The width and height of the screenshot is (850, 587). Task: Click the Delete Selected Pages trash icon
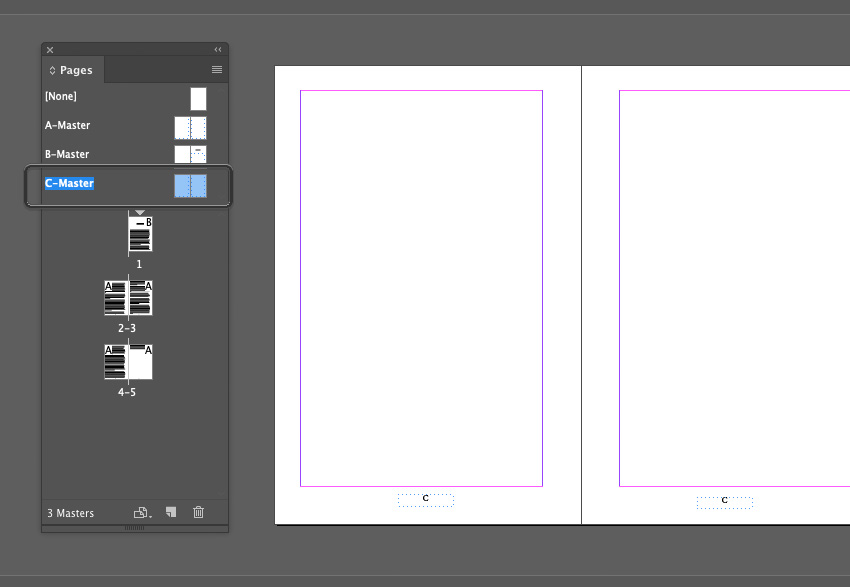point(198,512)
